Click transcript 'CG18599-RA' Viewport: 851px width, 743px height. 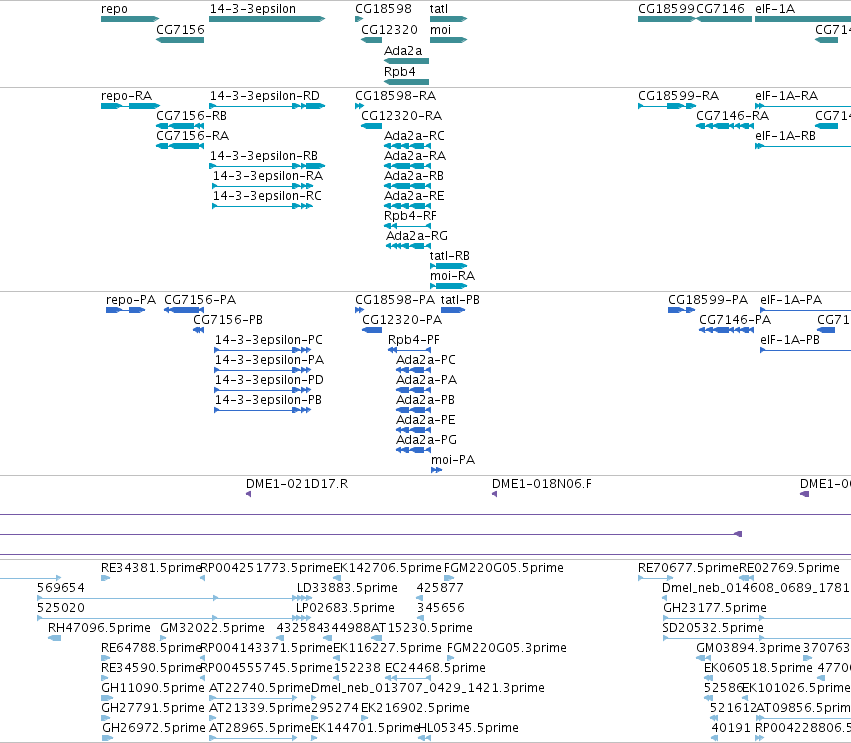point(678,96)
